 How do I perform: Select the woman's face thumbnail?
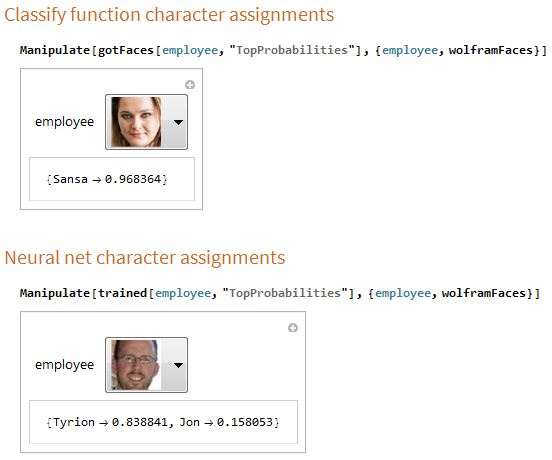click(136, 122)
